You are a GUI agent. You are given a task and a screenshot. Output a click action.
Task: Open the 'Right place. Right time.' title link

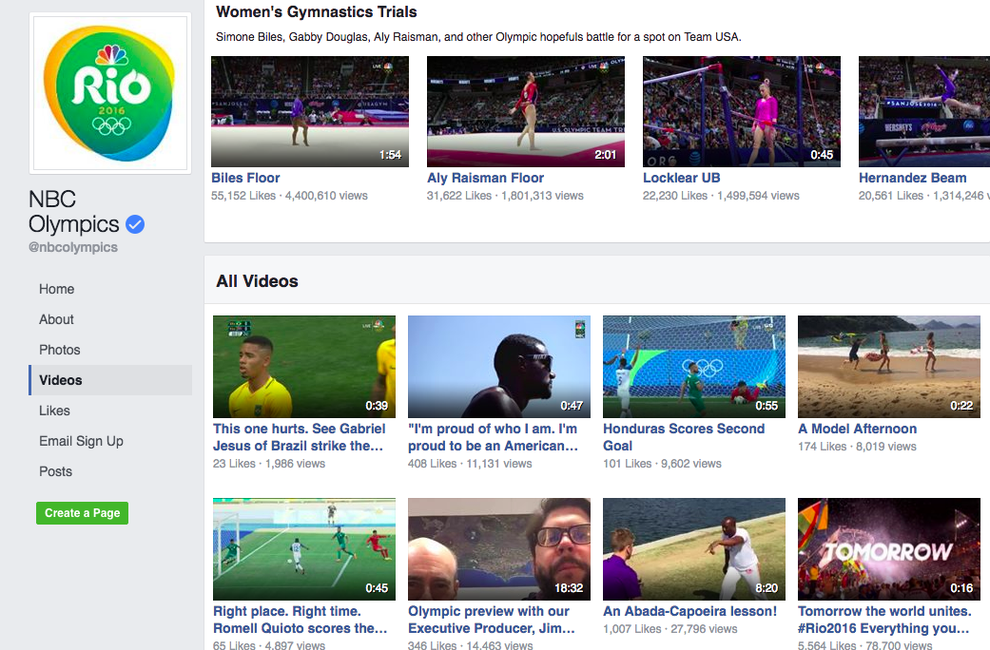click(x=301, y=620)
